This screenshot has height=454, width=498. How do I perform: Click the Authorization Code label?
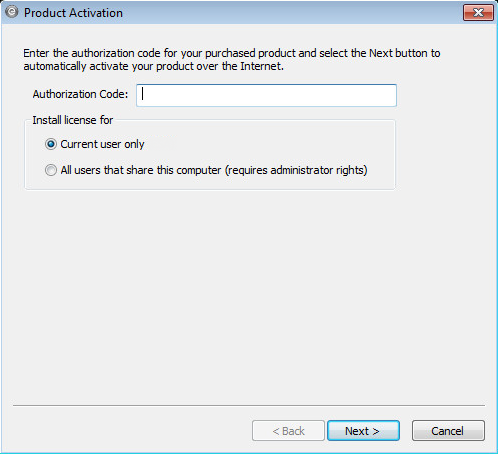coord(80,94)
